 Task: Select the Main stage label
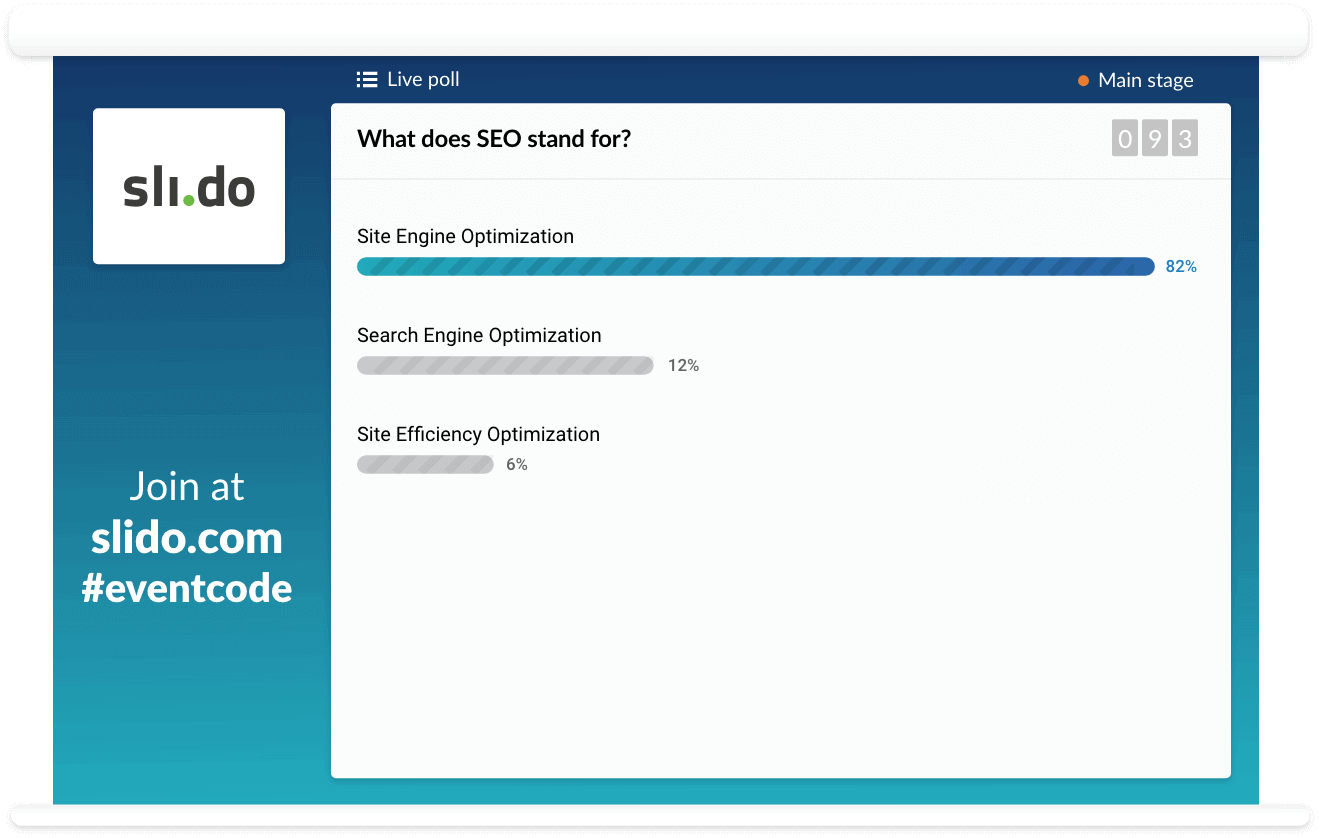tap(1145, 81)
